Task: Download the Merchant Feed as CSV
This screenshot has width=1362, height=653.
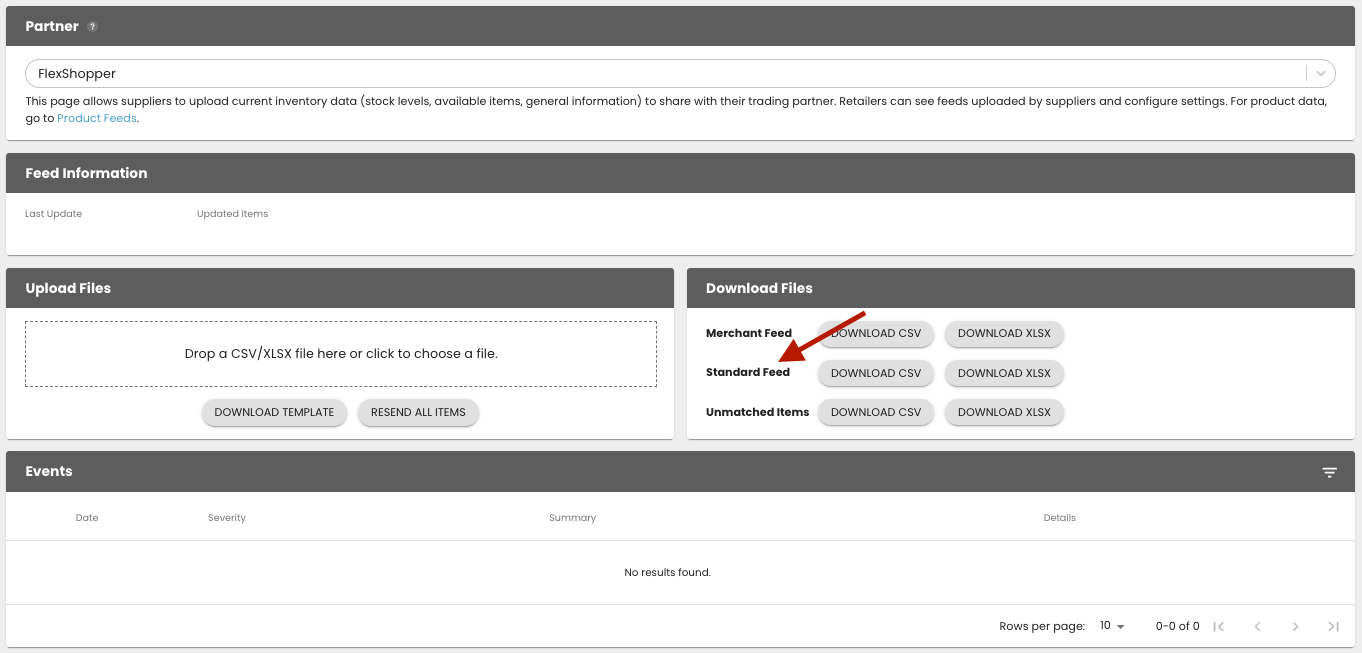Action: (876, 333)
